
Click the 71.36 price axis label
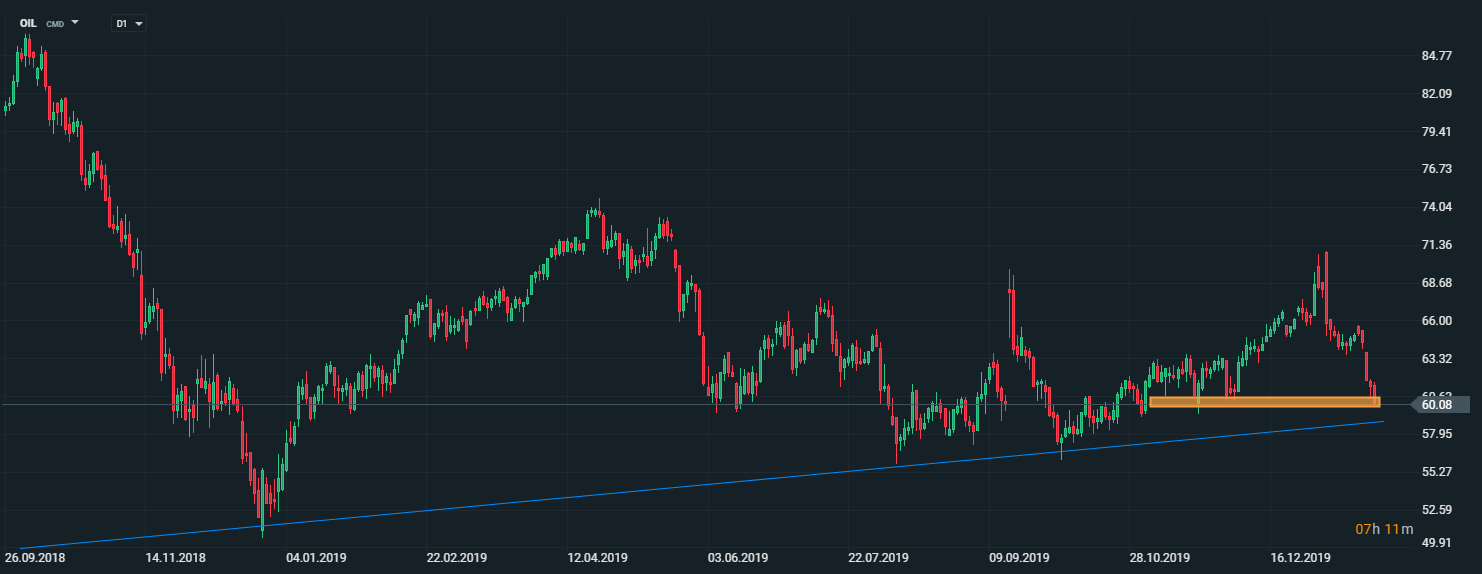1436,245
